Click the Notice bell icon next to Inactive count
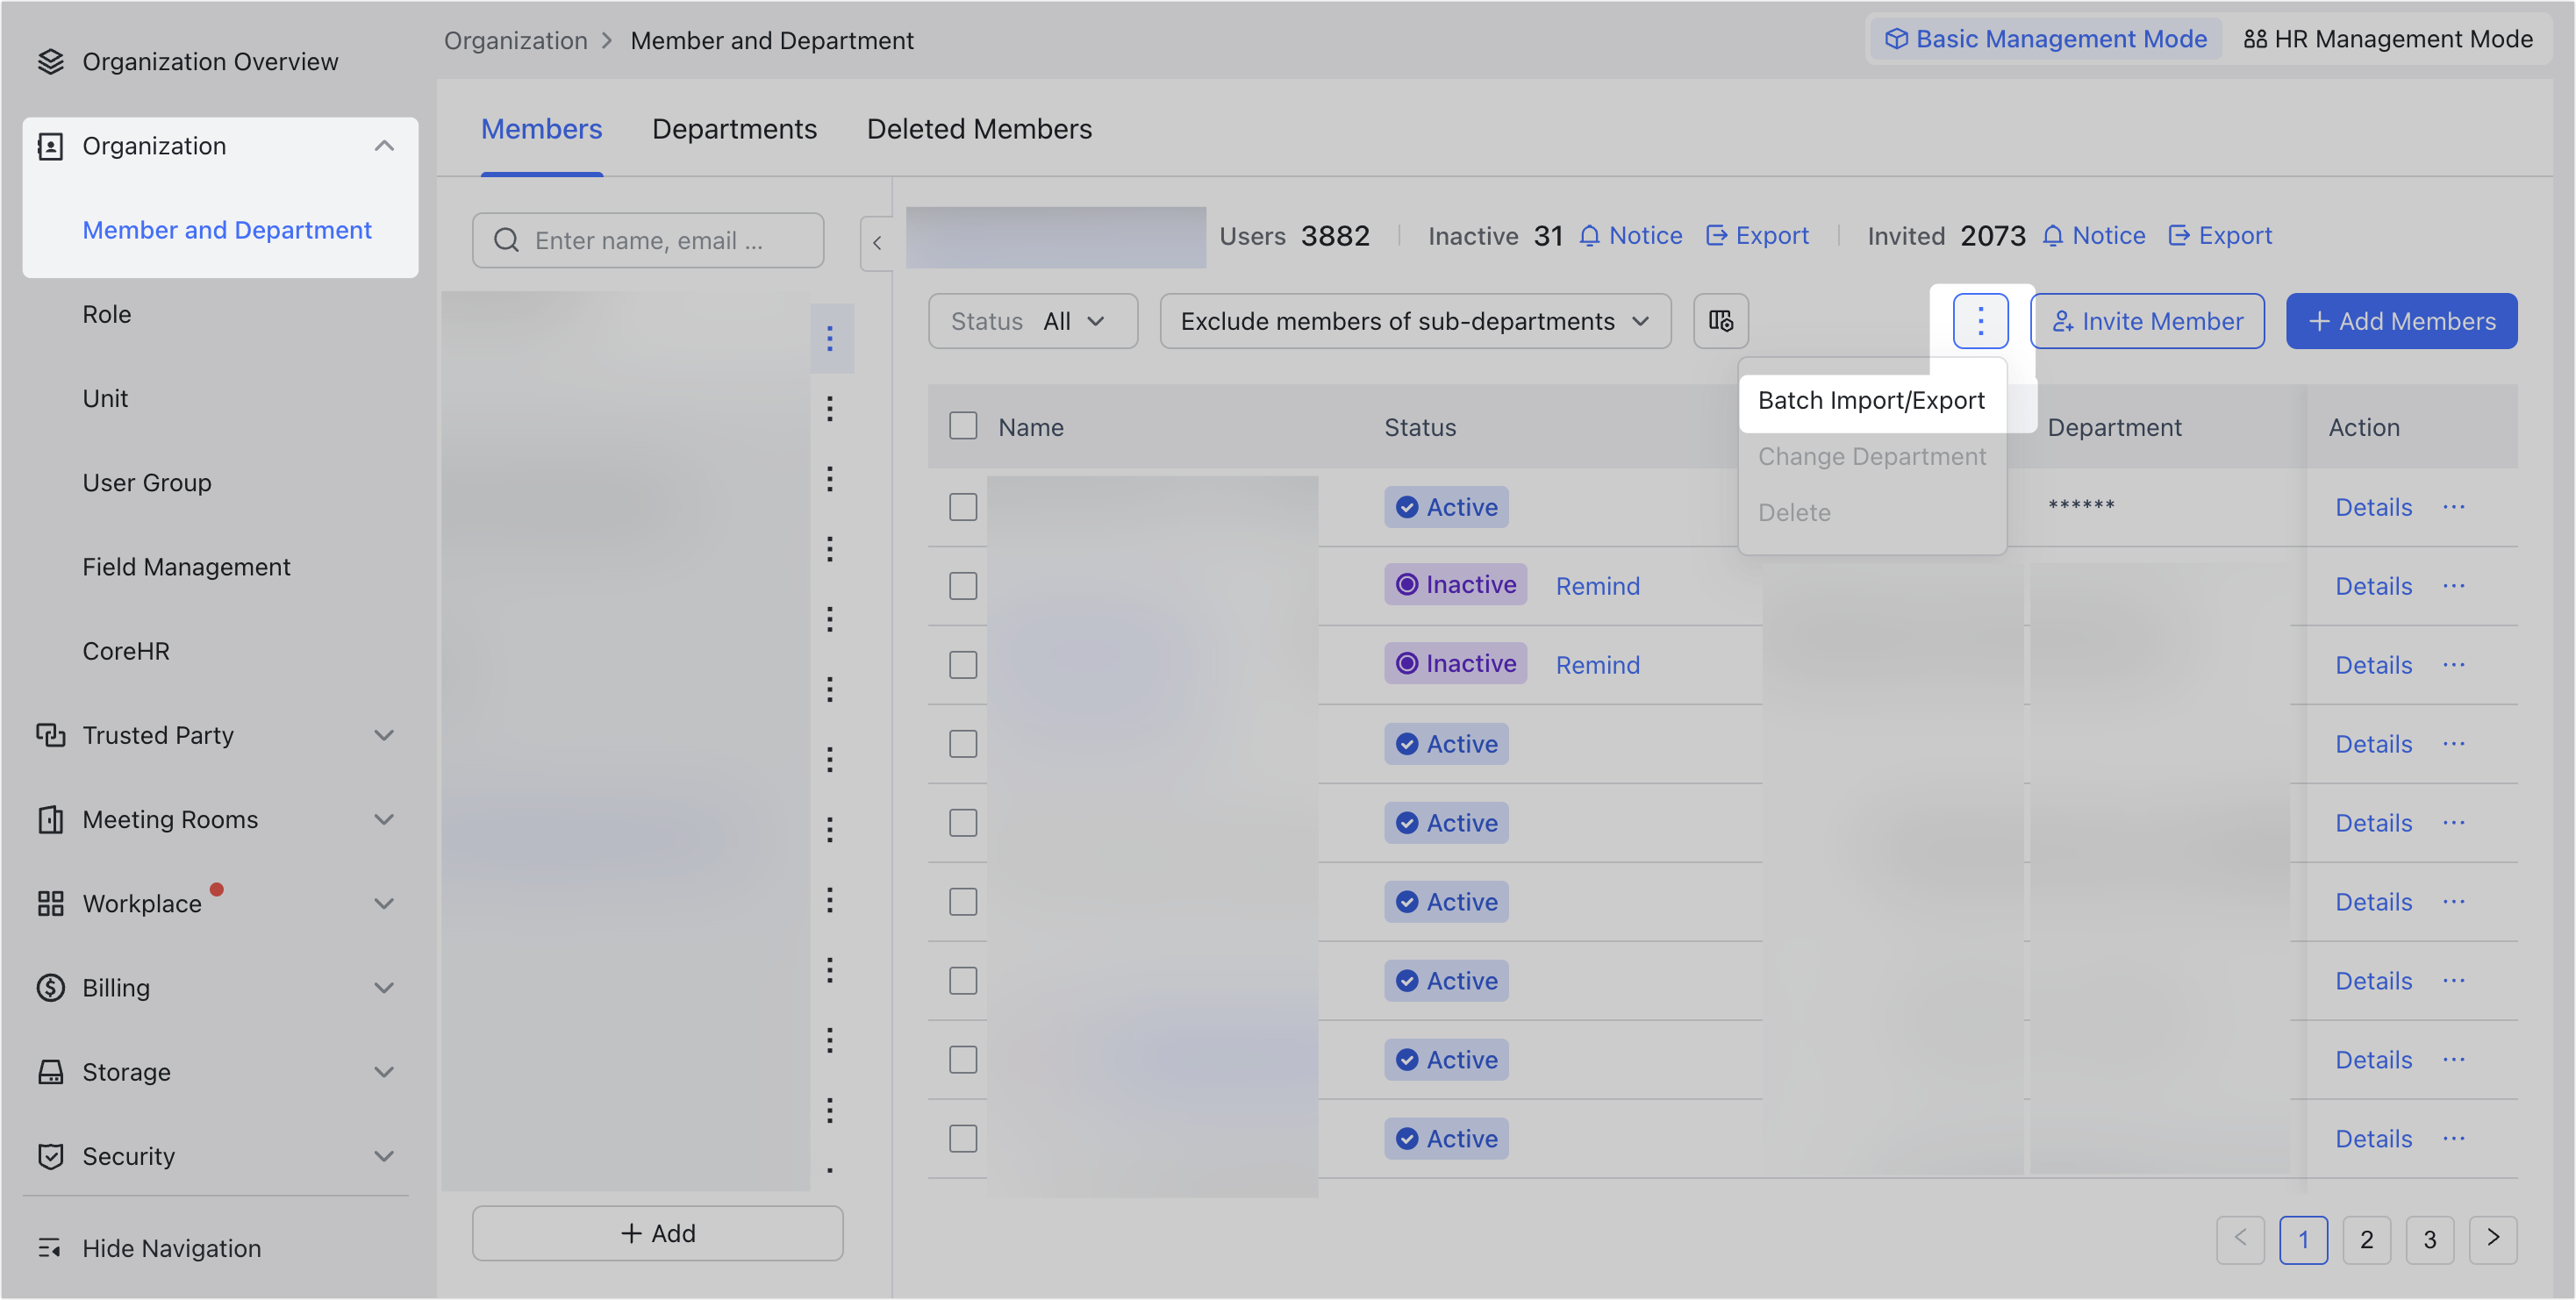Viewport: 2576px width, 1300px height. [1590, 236]
